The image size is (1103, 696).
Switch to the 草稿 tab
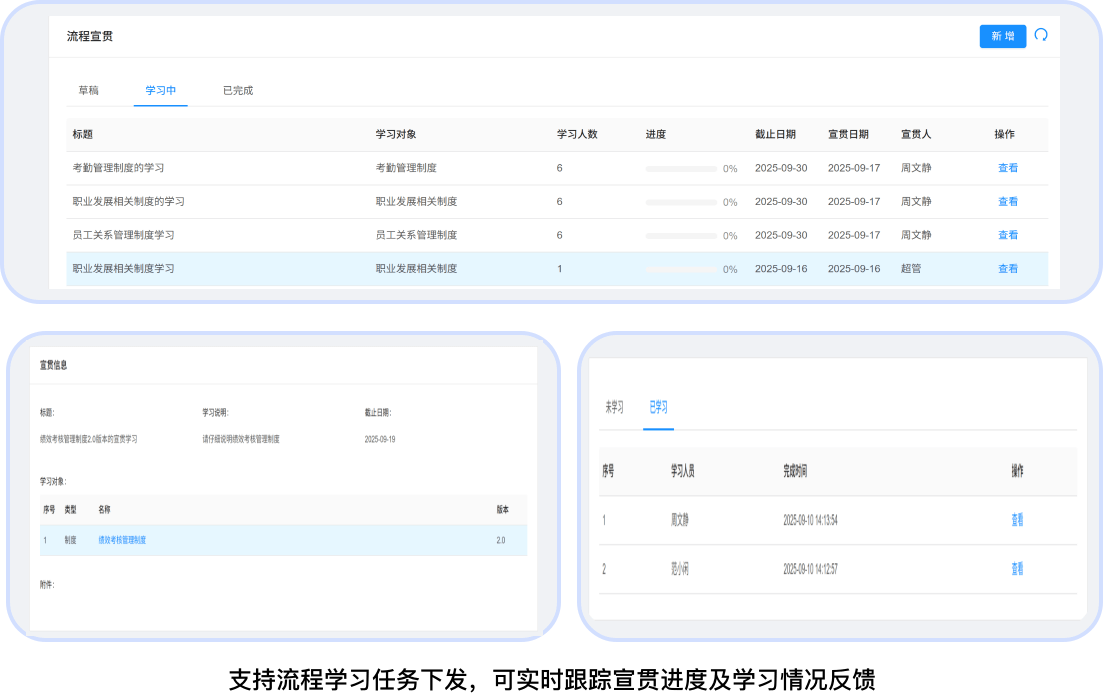(x=89, y=90)
